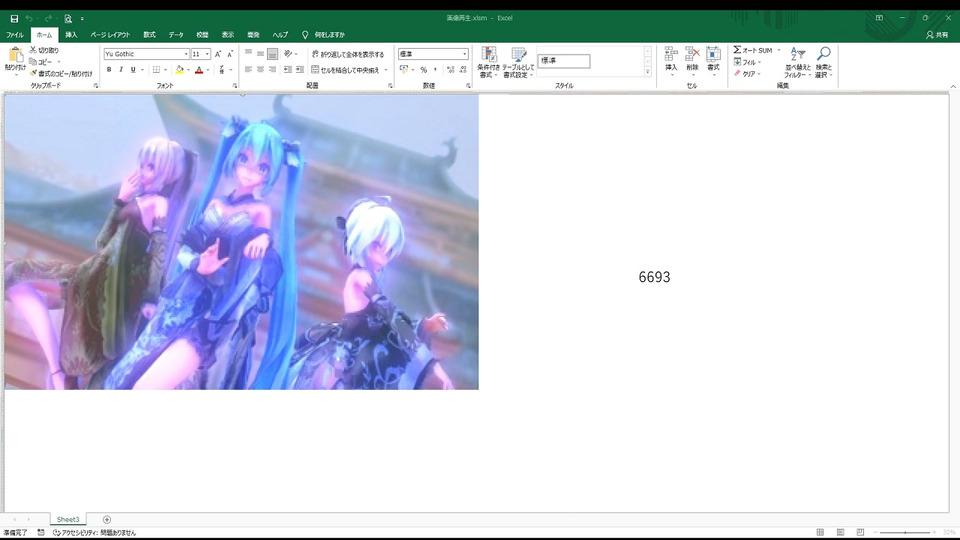The image size is (960, 540).
Task: Click the print preview icon in quick access toolbar
Action: (x=68, y=18)
